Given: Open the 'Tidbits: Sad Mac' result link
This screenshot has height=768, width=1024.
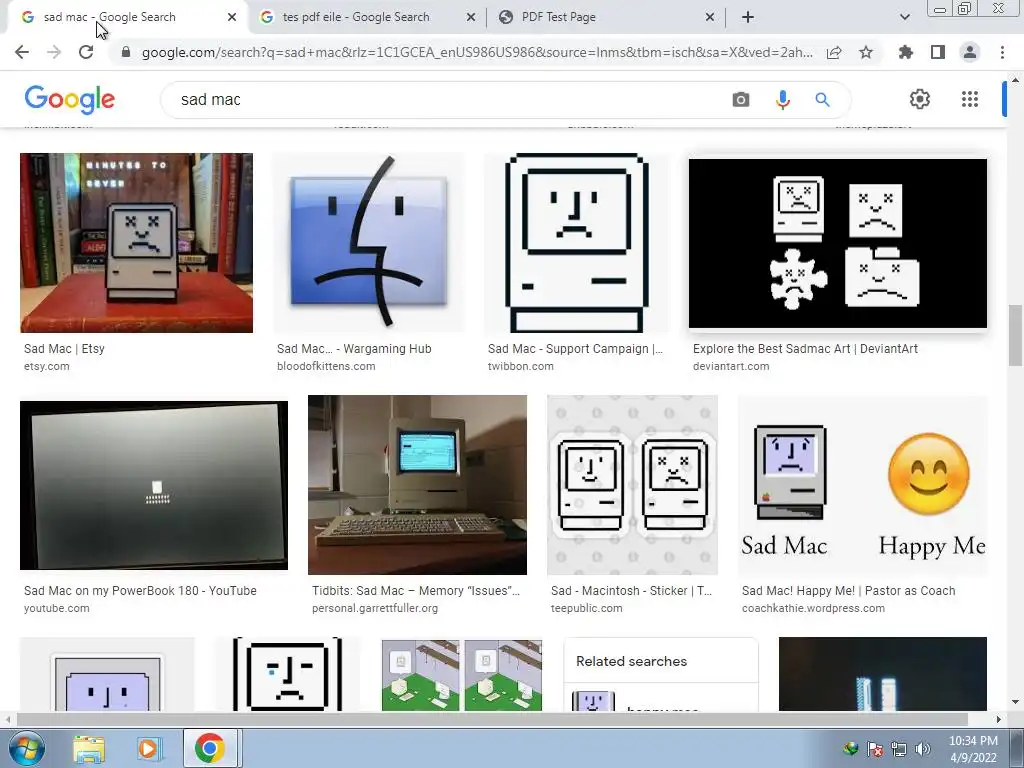Looking at the screenshot, I should click(416, 590).
